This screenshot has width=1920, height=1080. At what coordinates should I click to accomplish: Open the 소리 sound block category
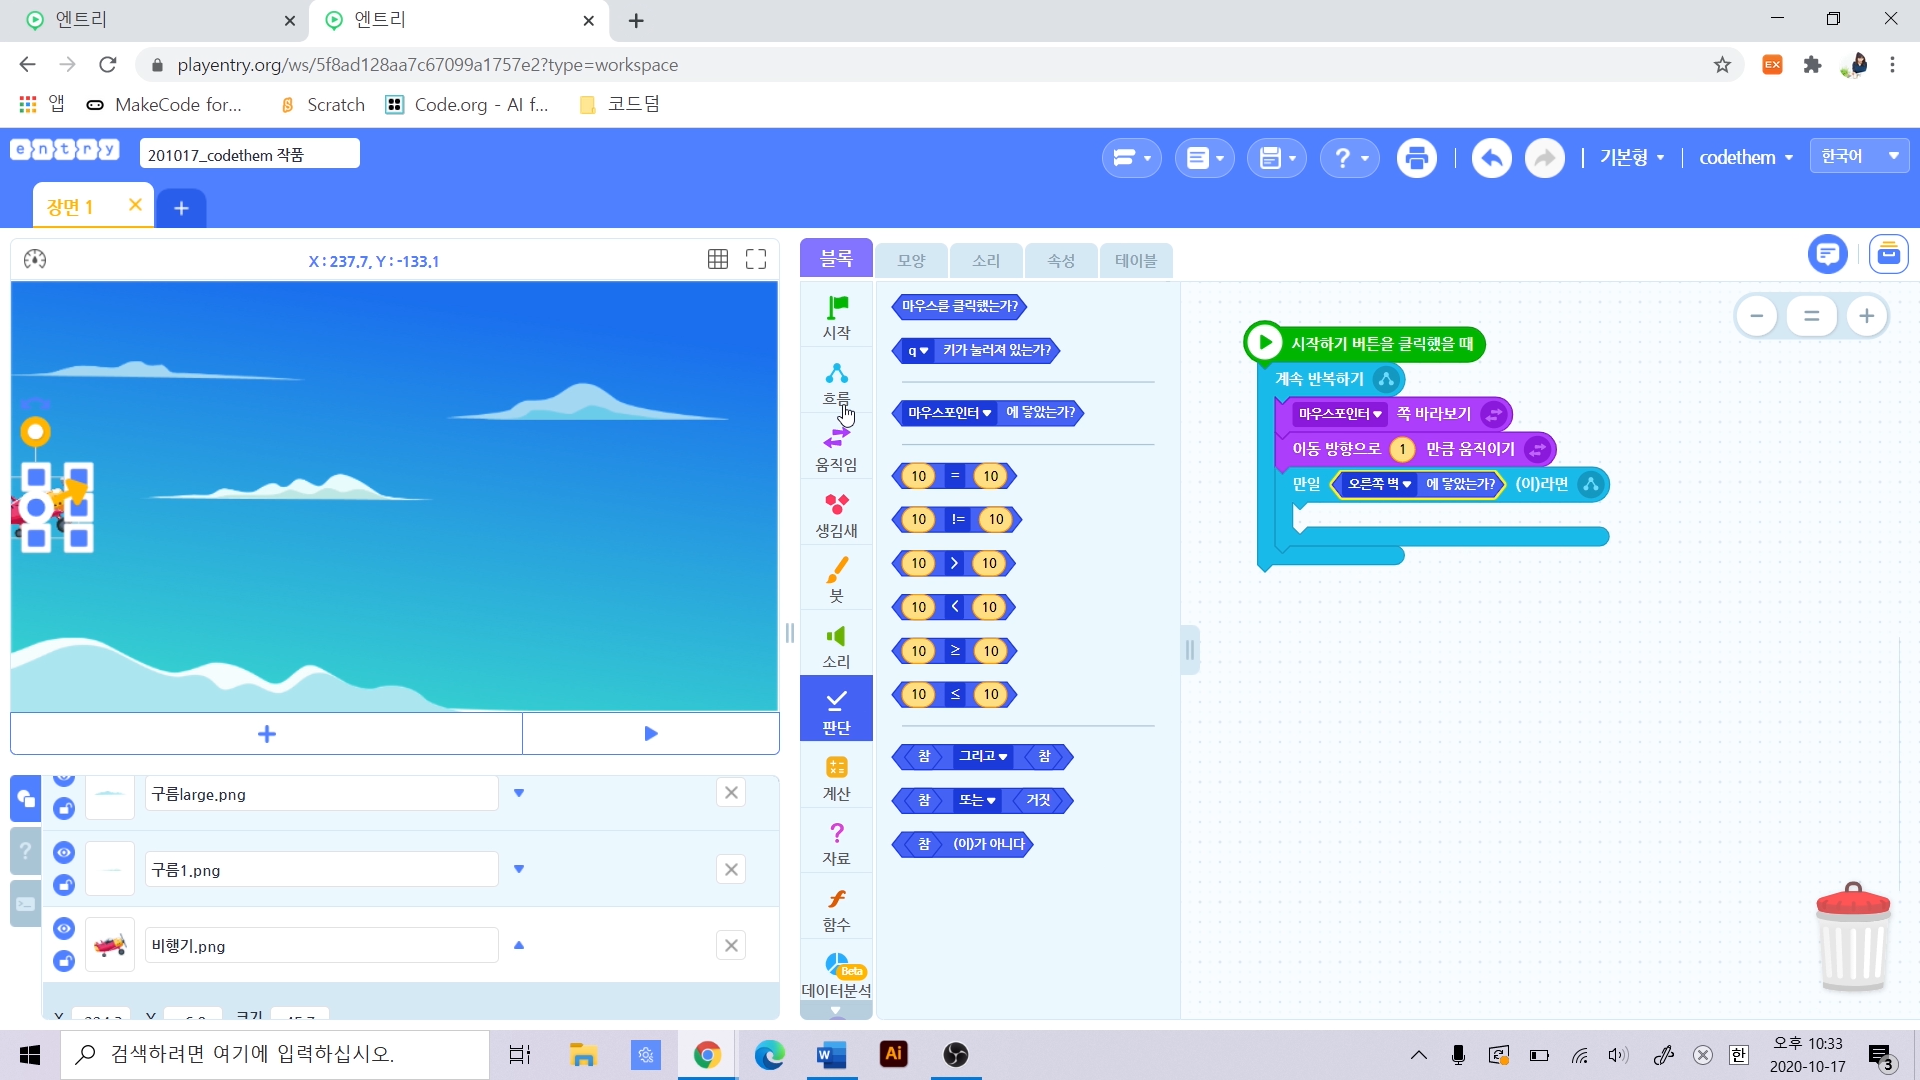pos(836,646)
